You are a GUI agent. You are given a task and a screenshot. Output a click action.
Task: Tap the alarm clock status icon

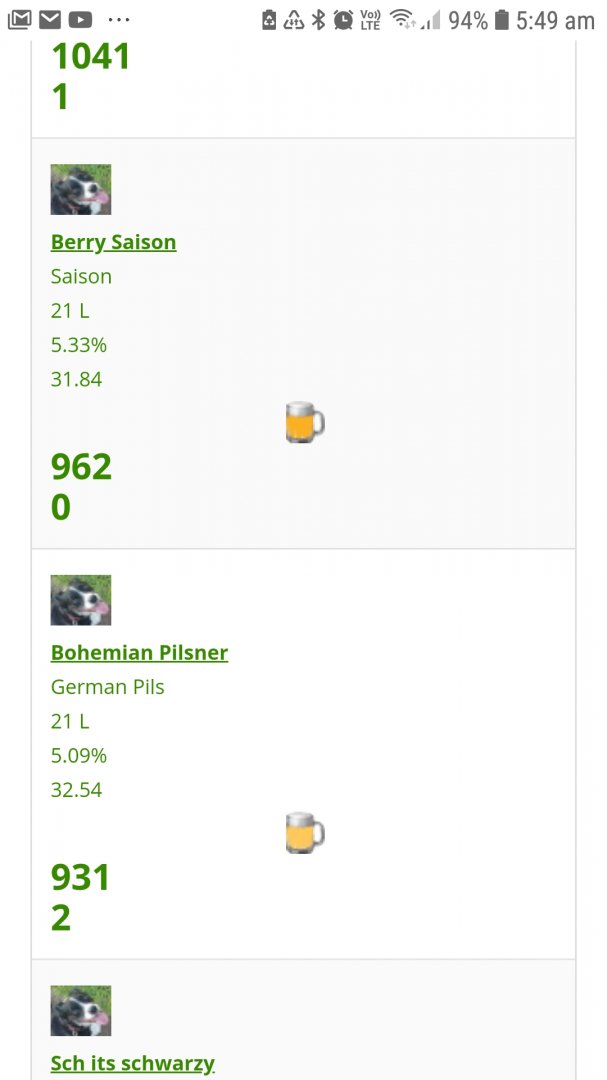pos(342,20)
